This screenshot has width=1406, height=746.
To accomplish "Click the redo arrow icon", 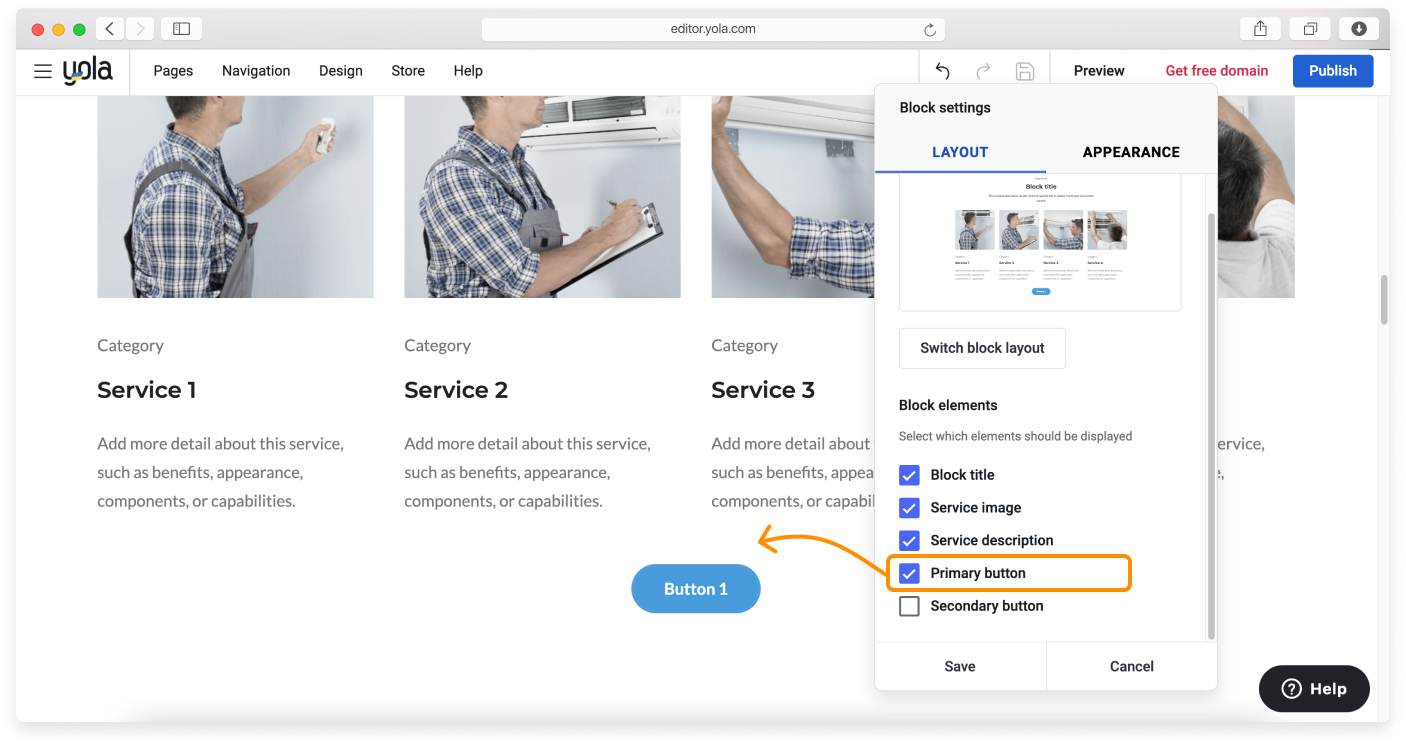I will (x=983, y=71).
